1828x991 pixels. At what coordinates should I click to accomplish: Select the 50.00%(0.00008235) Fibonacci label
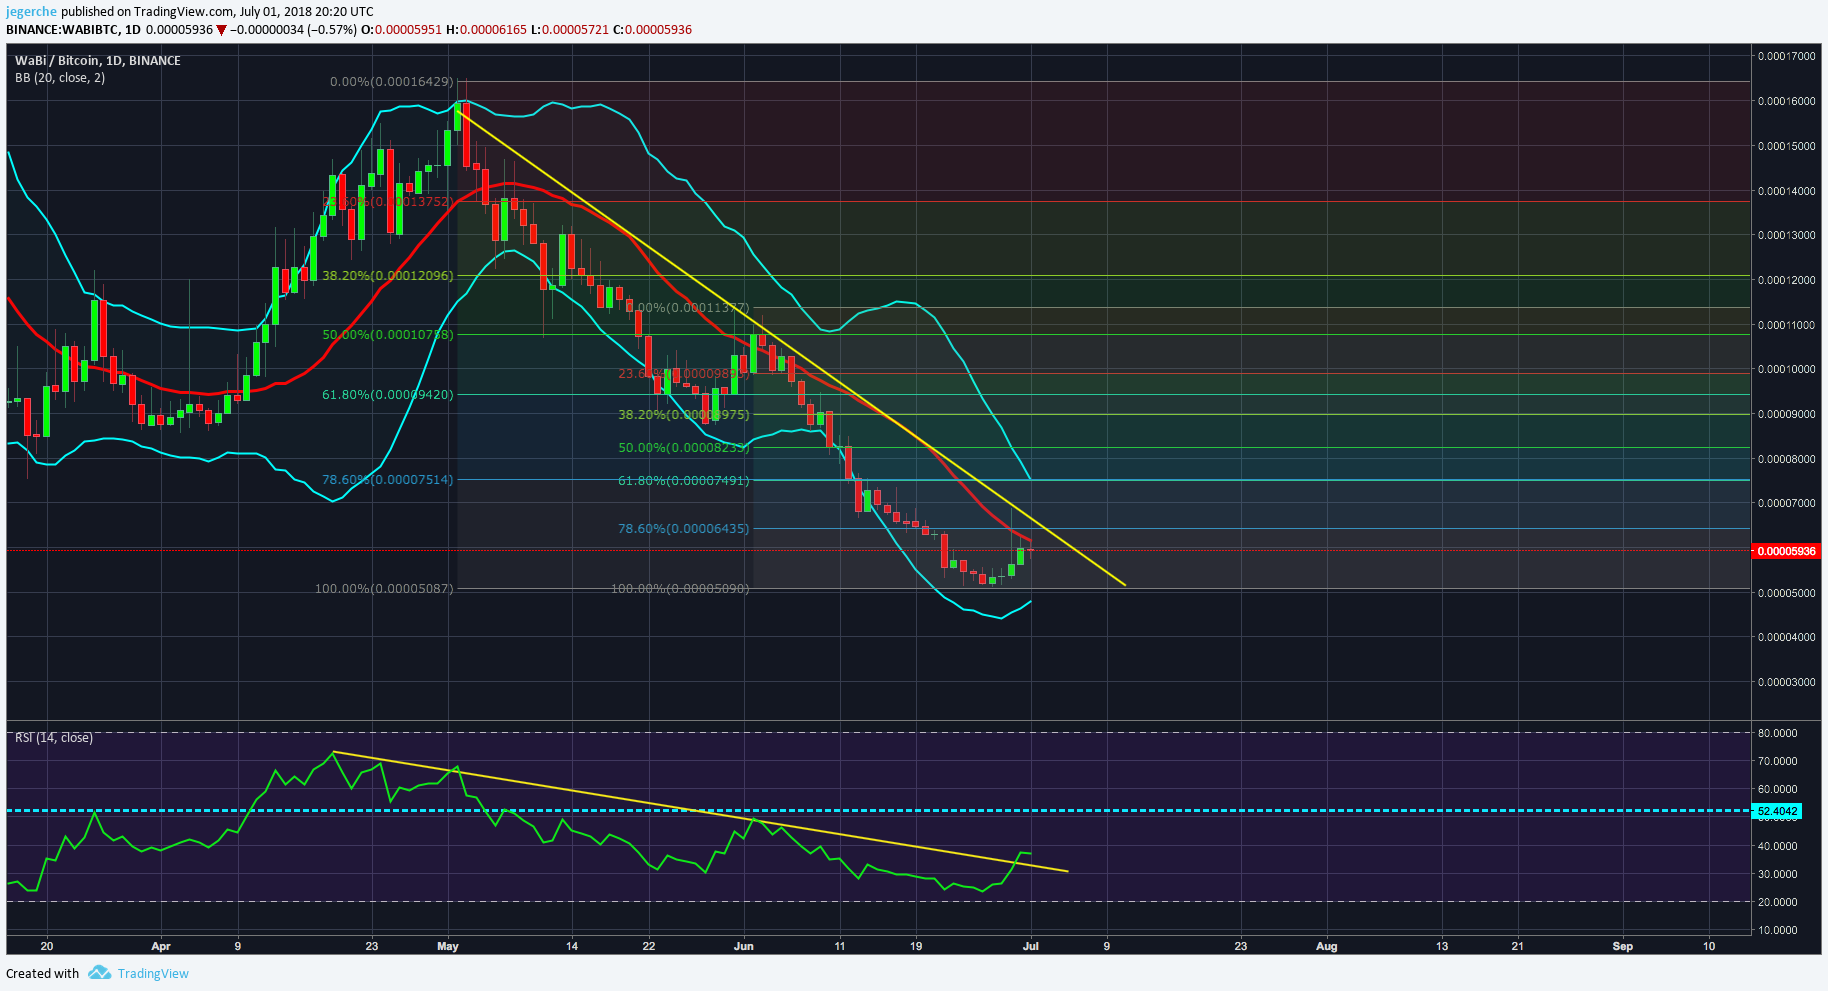[x=684, y=448]
